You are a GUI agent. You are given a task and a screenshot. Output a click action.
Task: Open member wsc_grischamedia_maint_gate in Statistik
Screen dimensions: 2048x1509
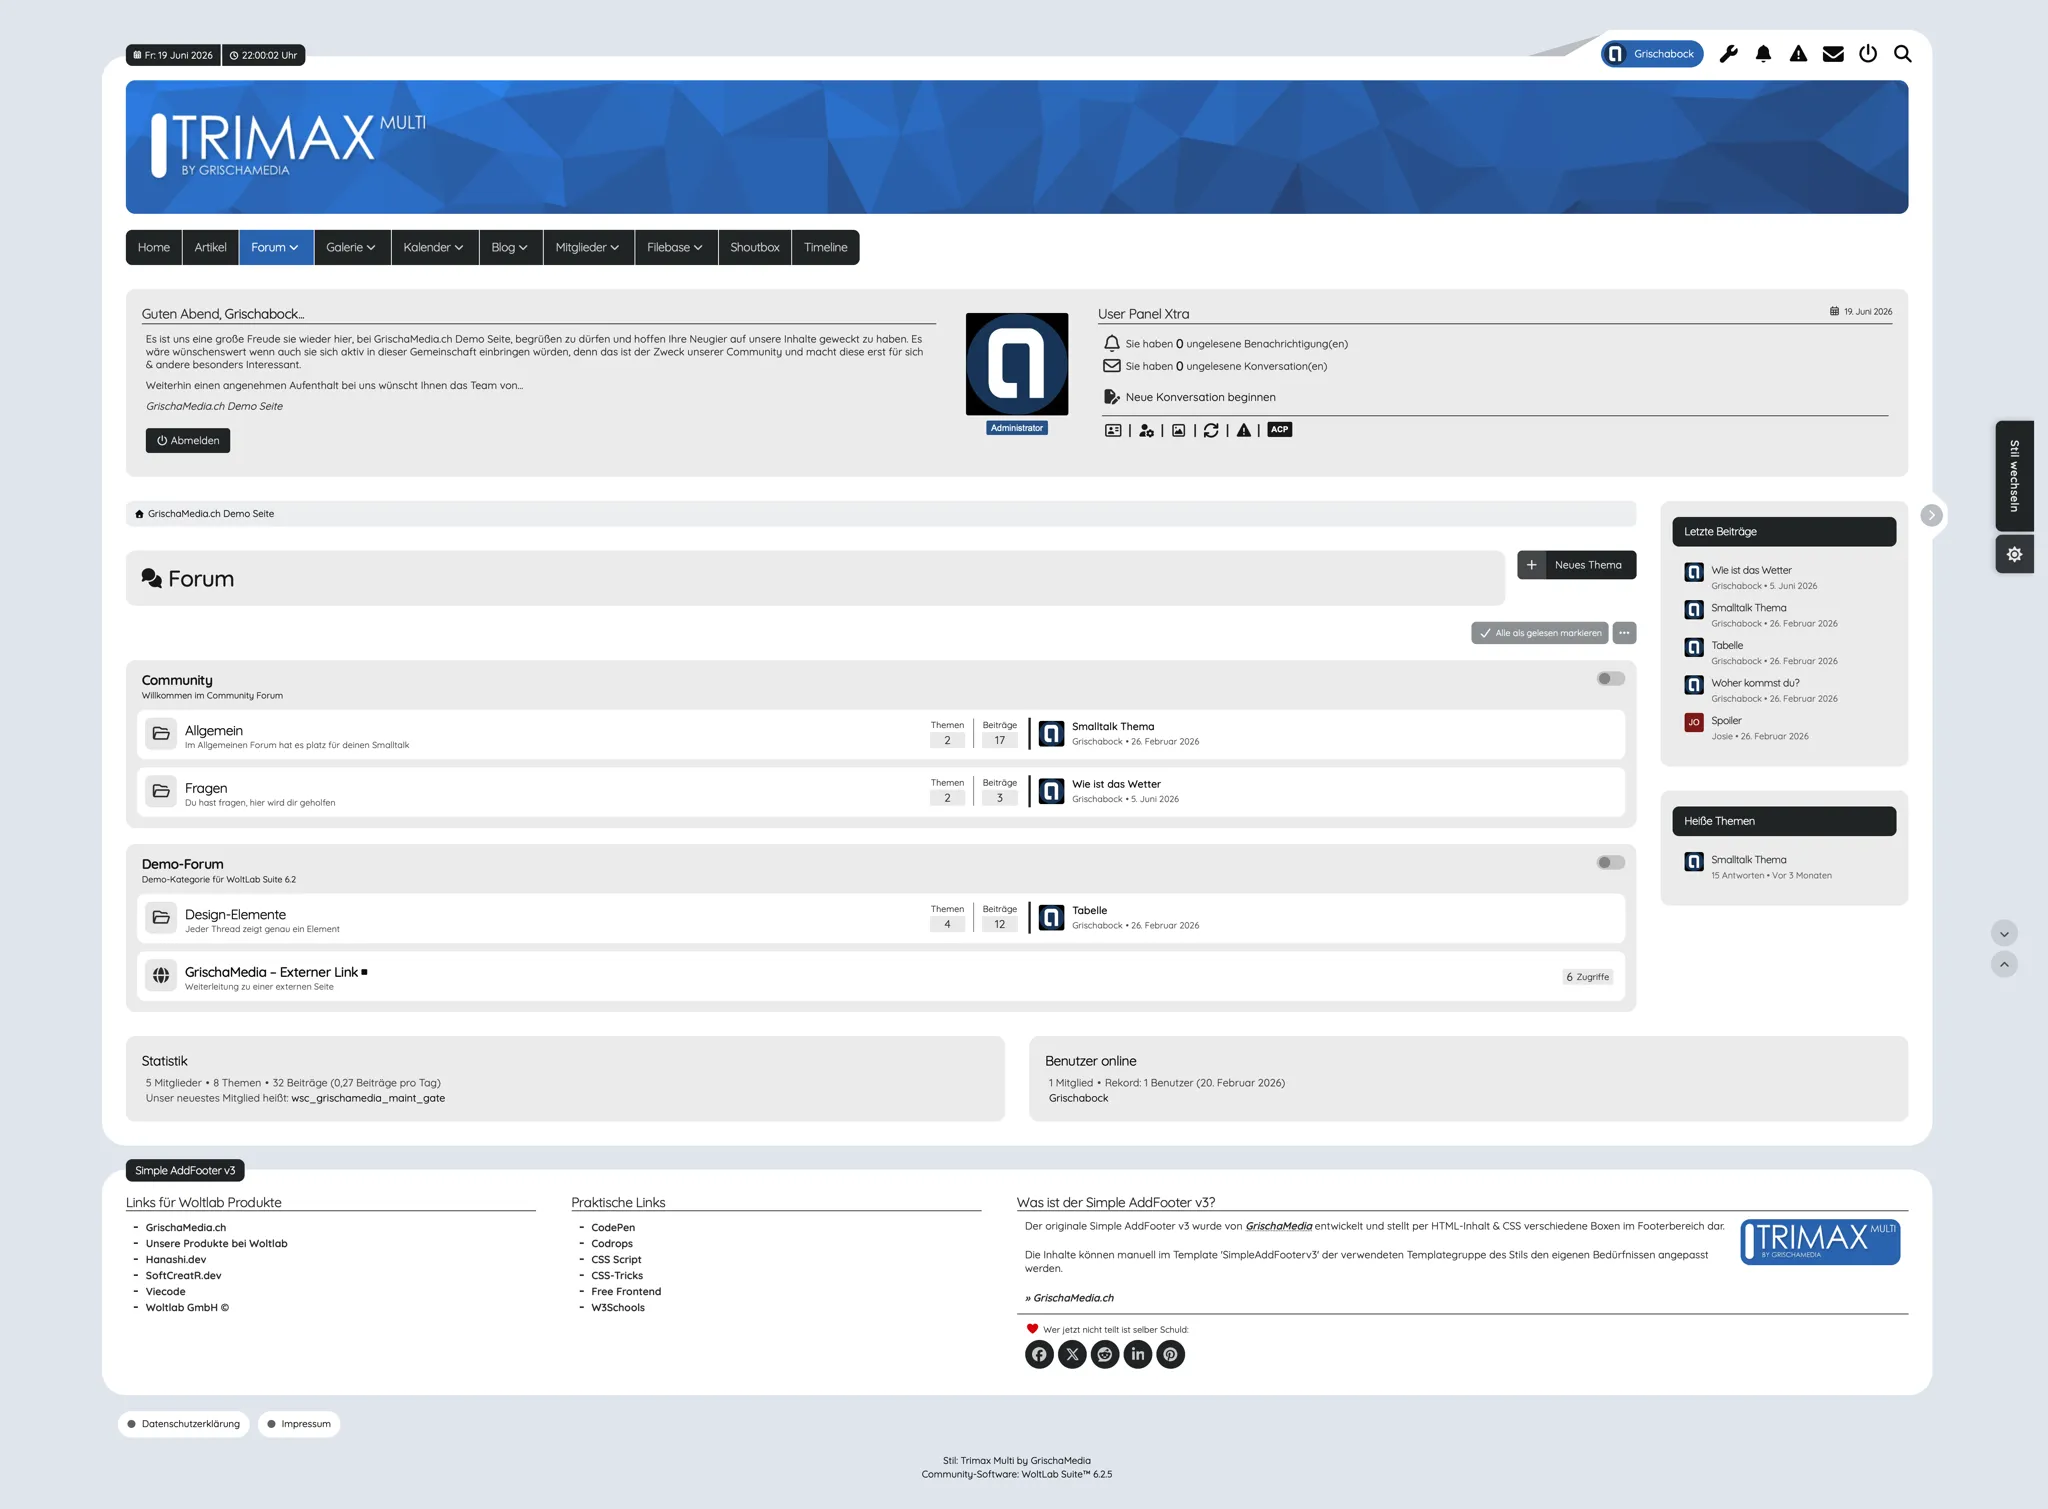tap(368, 1098)
